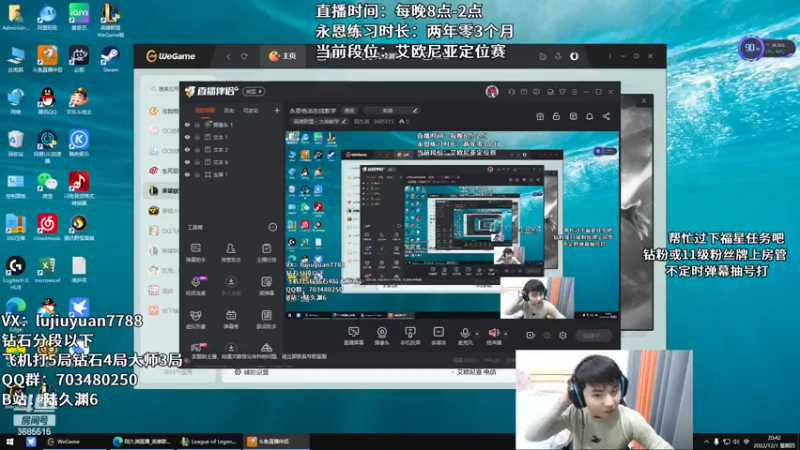Hide the 全屏 1 source layer
Viewport: 800px width, 450px height.
tap(187, 174)
